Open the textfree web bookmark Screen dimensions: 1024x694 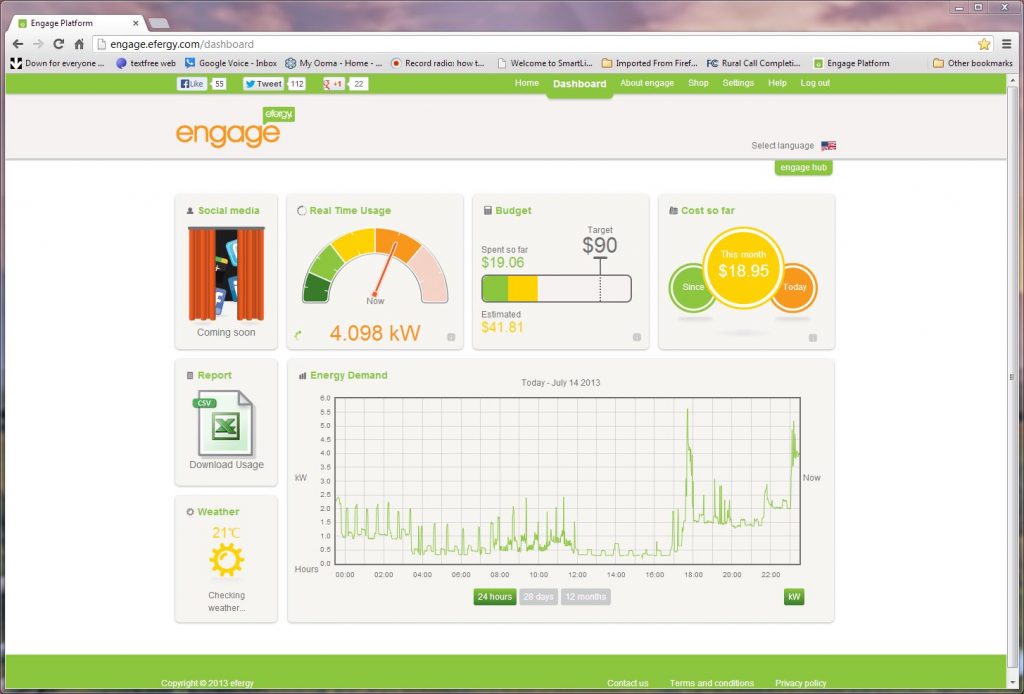tap(146, 63)
